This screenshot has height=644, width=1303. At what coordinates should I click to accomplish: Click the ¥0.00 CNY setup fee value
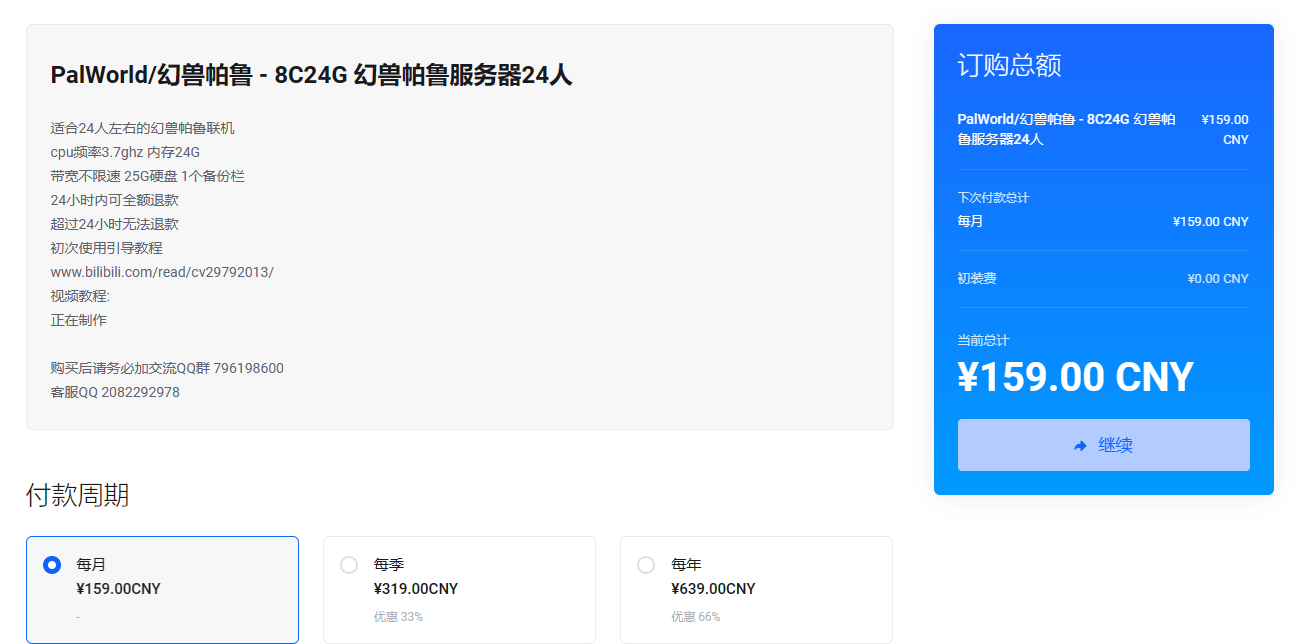pos(1218,279)
